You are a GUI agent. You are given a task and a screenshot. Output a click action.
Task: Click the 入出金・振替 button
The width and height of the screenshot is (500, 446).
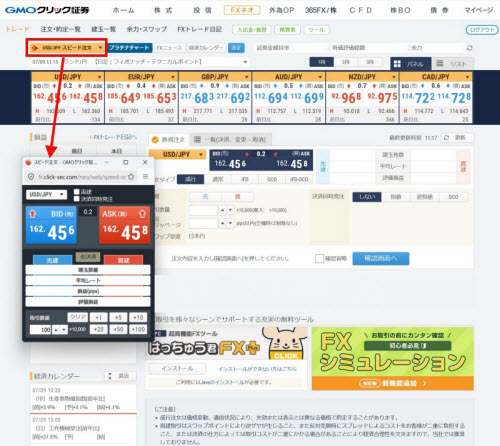pyautogui.click(x=252, y=30)
